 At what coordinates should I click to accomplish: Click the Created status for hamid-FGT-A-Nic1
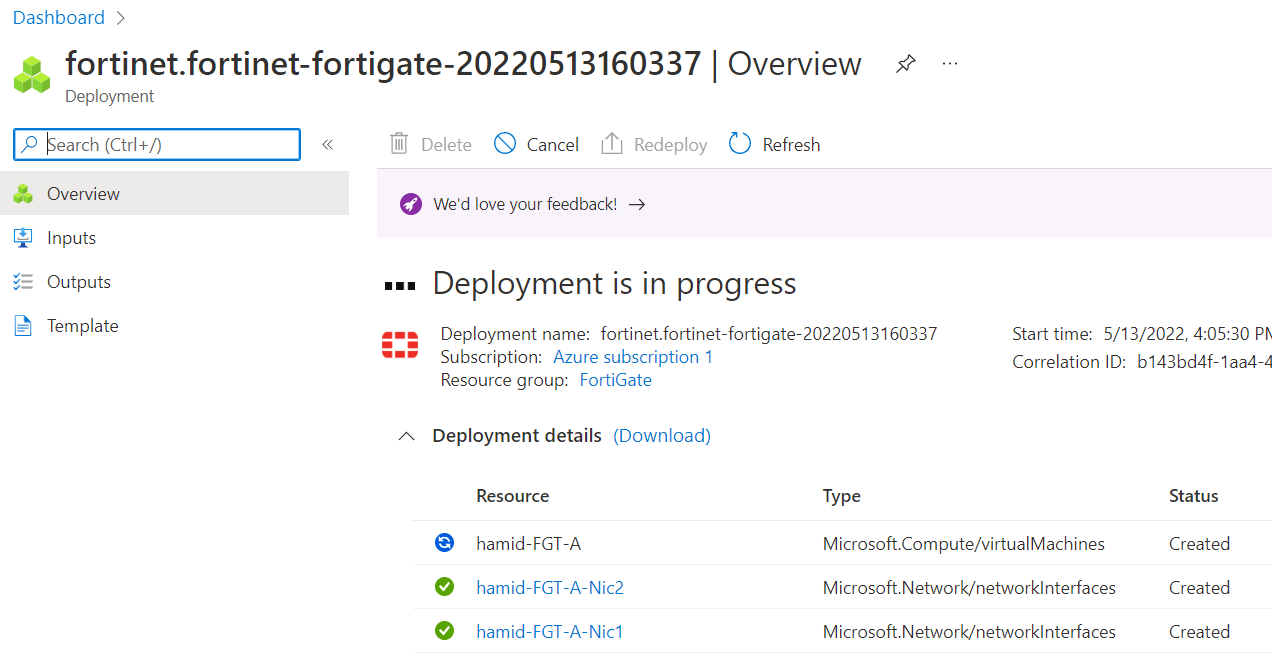[x=1199, y=632]
